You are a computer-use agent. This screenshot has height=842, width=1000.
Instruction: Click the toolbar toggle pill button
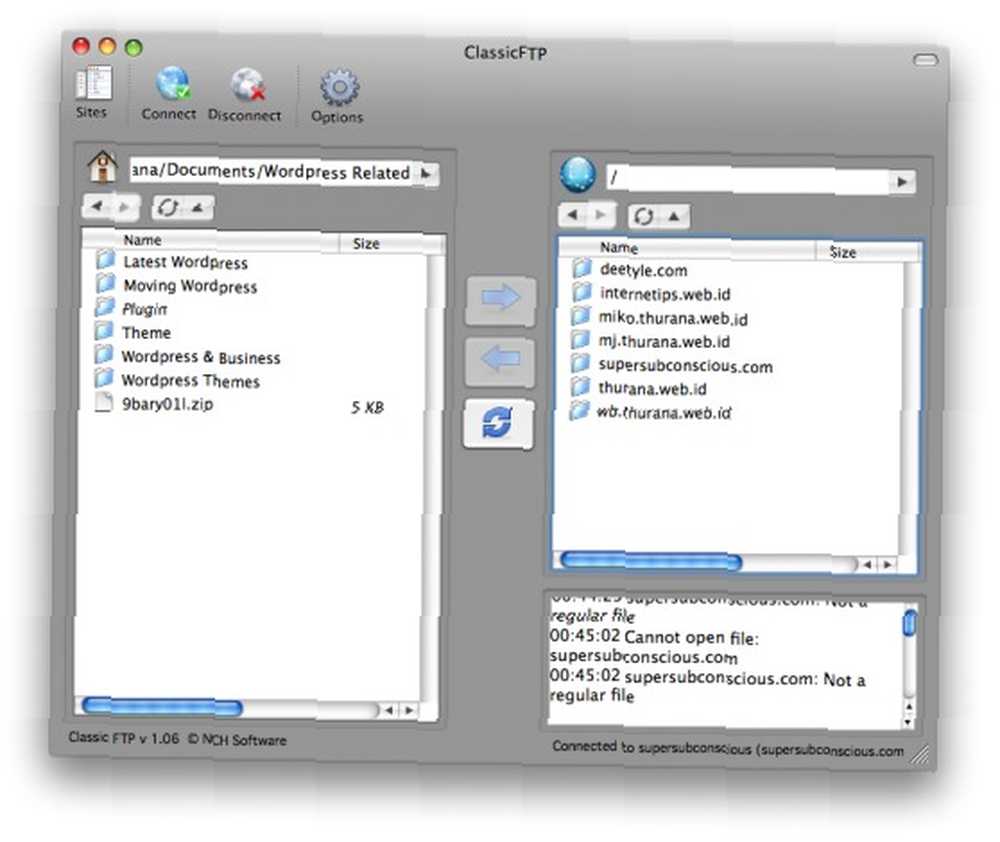coord(925,59)
